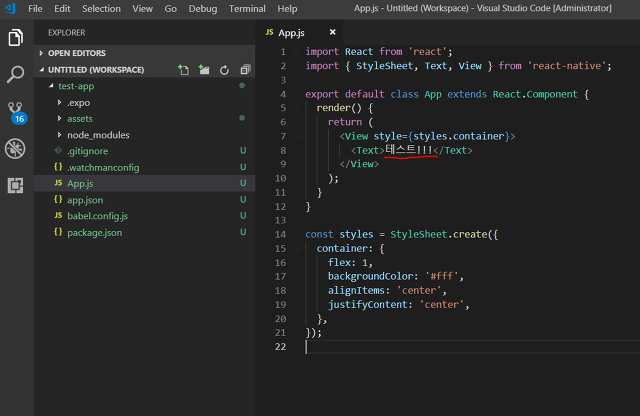This screenshot has height=416, width=640.
Task: Open the File menu
Action: click(35, 9)
